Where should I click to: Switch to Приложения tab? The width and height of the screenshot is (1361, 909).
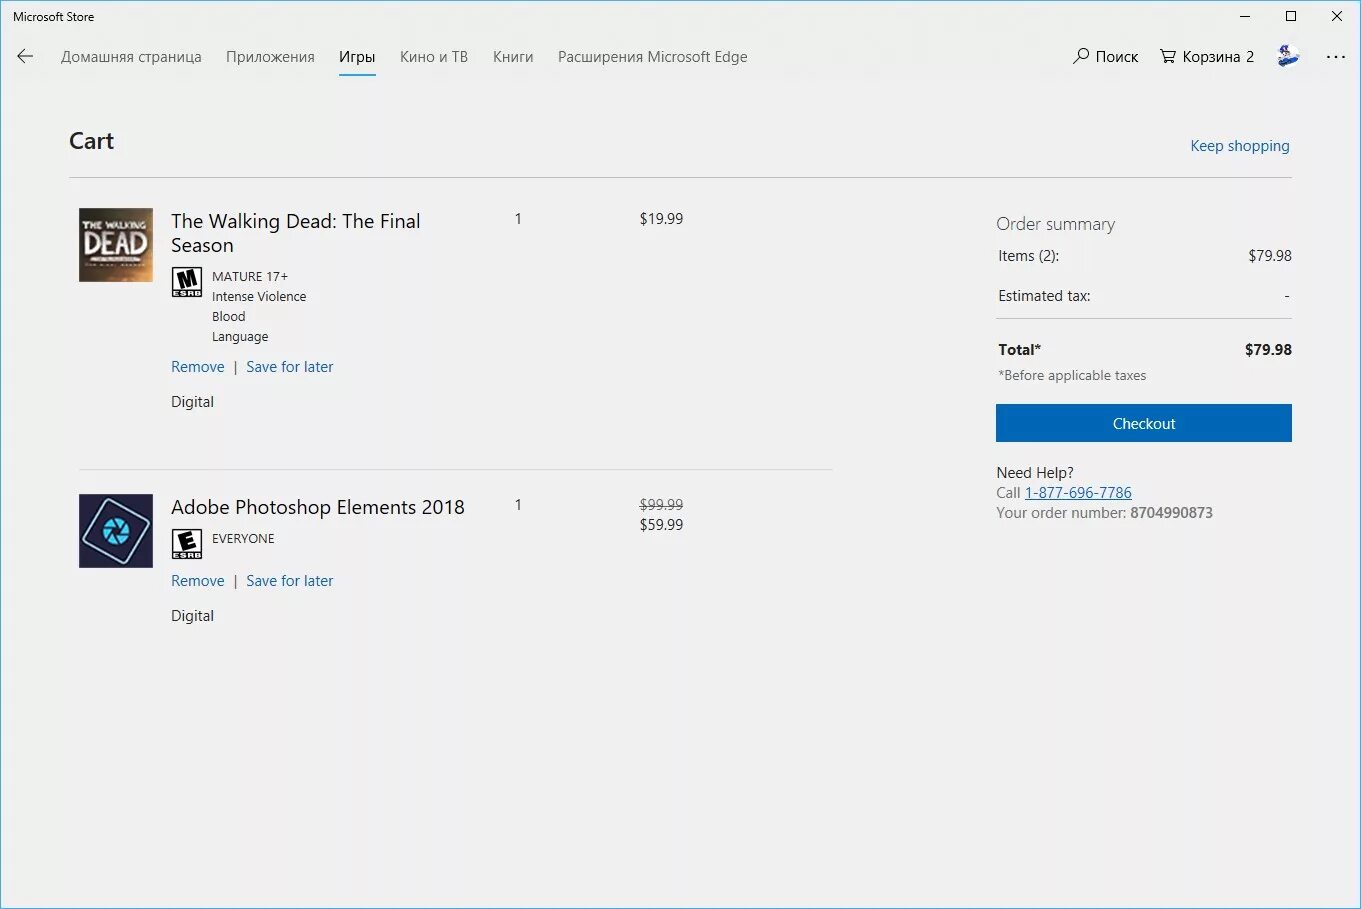point(270,57)
